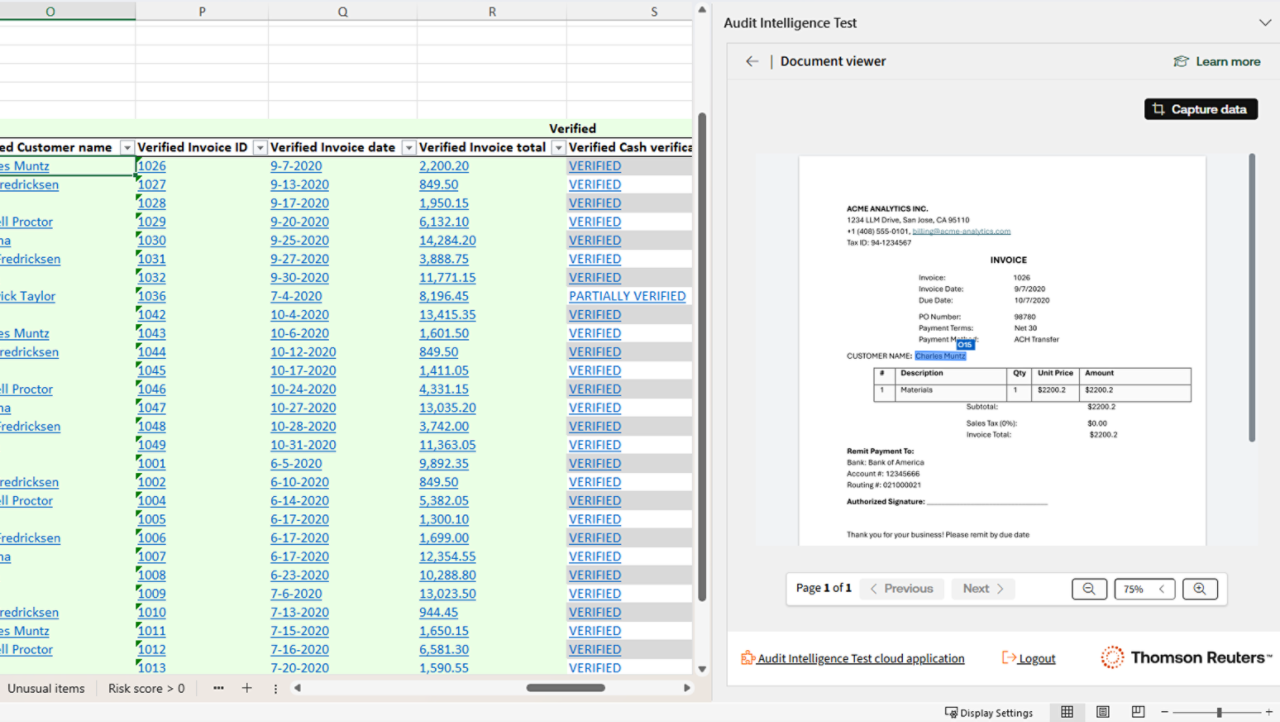Click the Excel zoom slider handle
The height and width of the screenshot is (722, 1280).
[1218, 712]
